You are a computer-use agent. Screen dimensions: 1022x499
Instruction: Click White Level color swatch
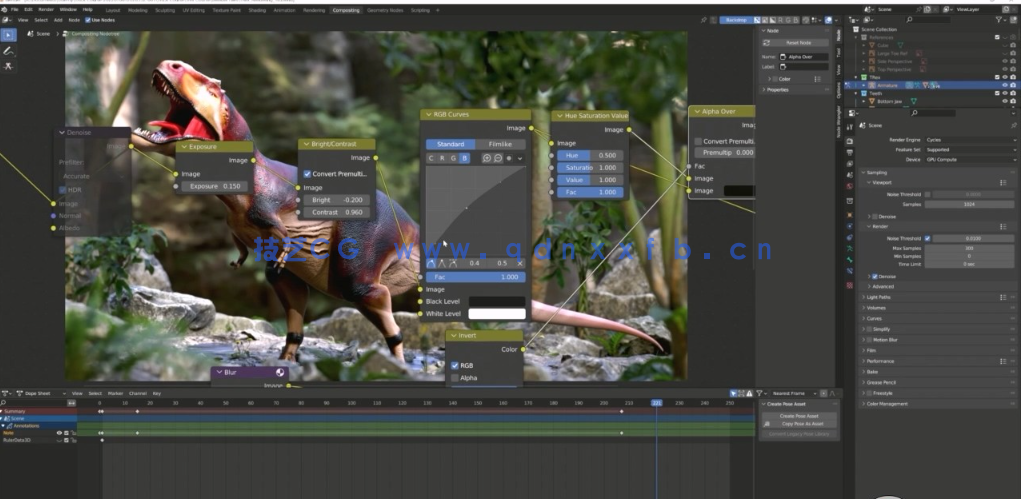(497, 314)
